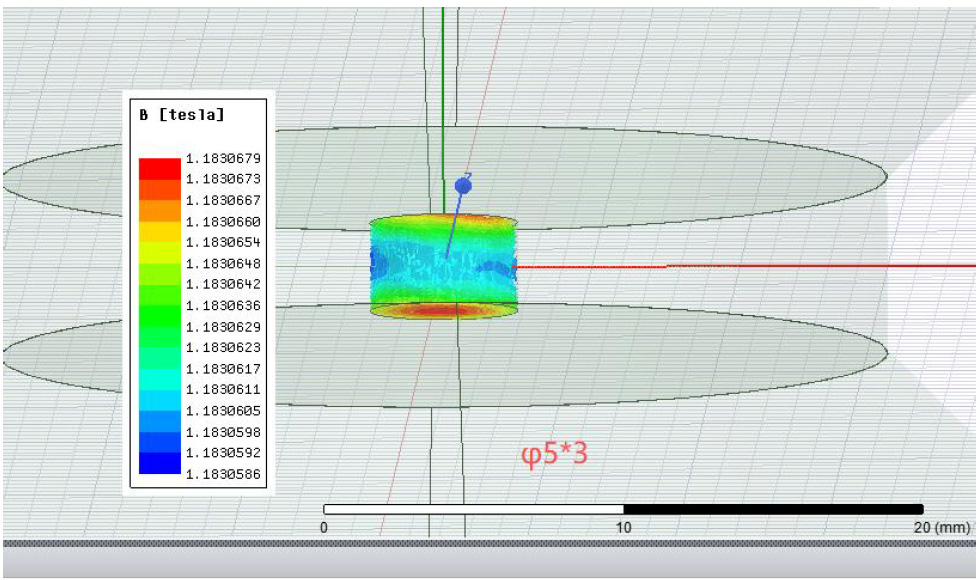Select the red φ5*3 annotation
980x580 pixels.
pyautogui.click(x=554, y=454)
